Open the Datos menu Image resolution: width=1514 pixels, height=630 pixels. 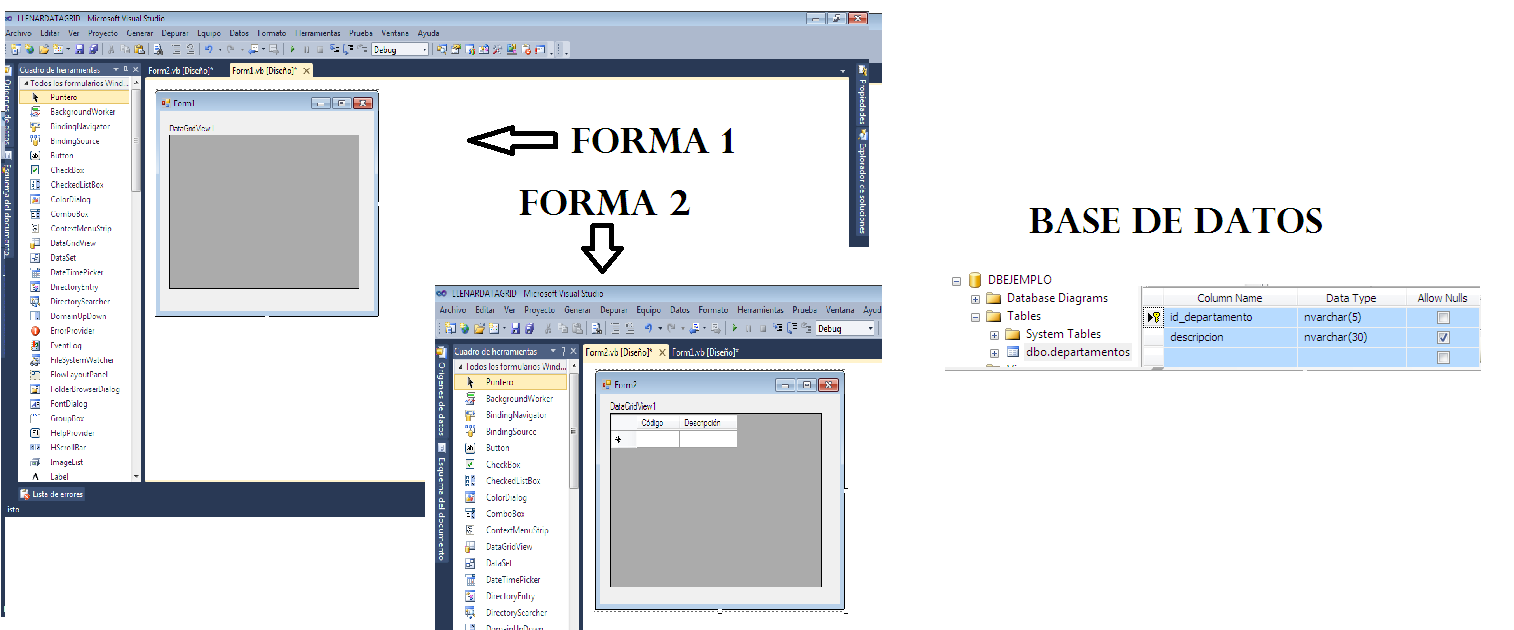click(x=238, y=32)
